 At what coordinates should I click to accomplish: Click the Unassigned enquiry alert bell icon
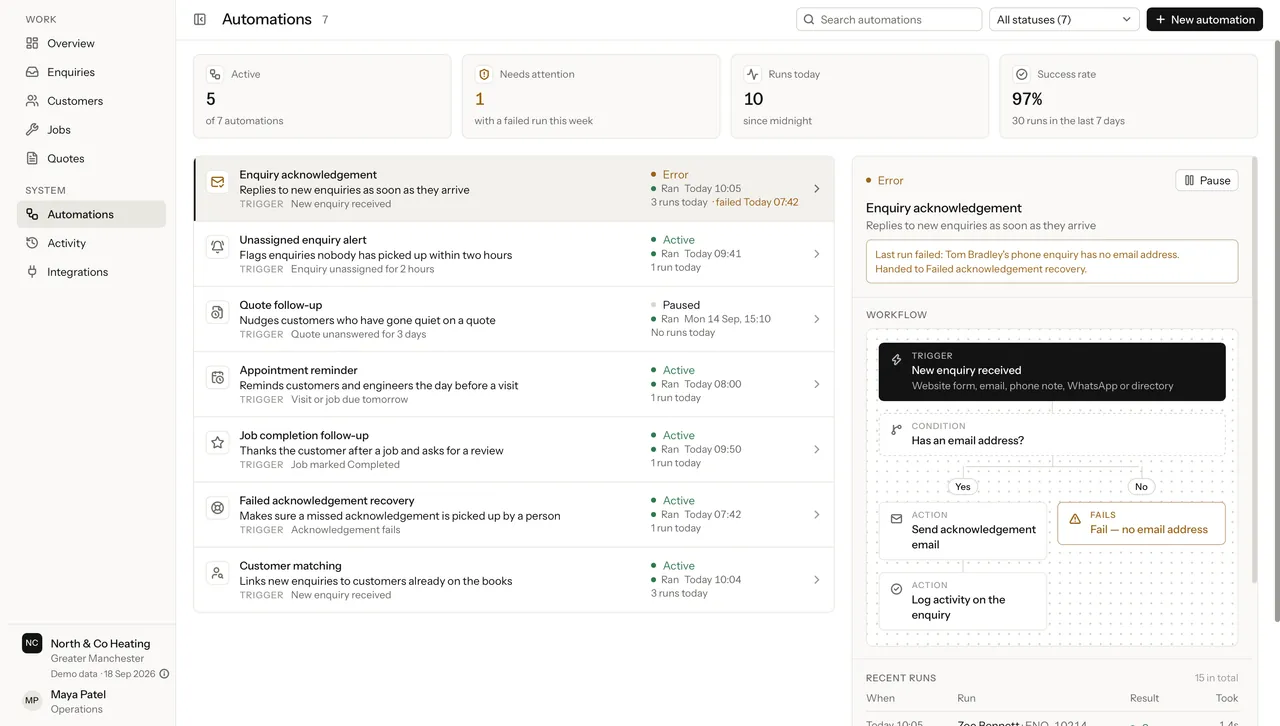coord(217,247)
